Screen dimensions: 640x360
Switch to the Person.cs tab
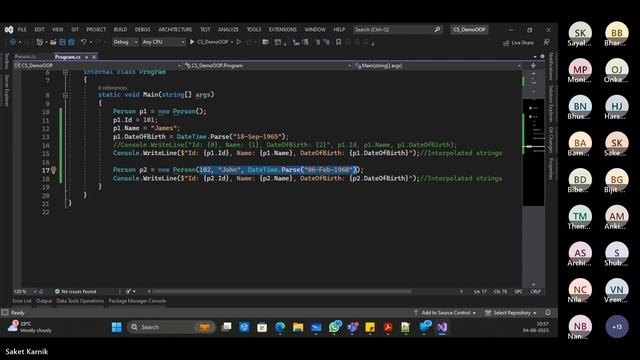pyautogui.click(x=25, y=57)
